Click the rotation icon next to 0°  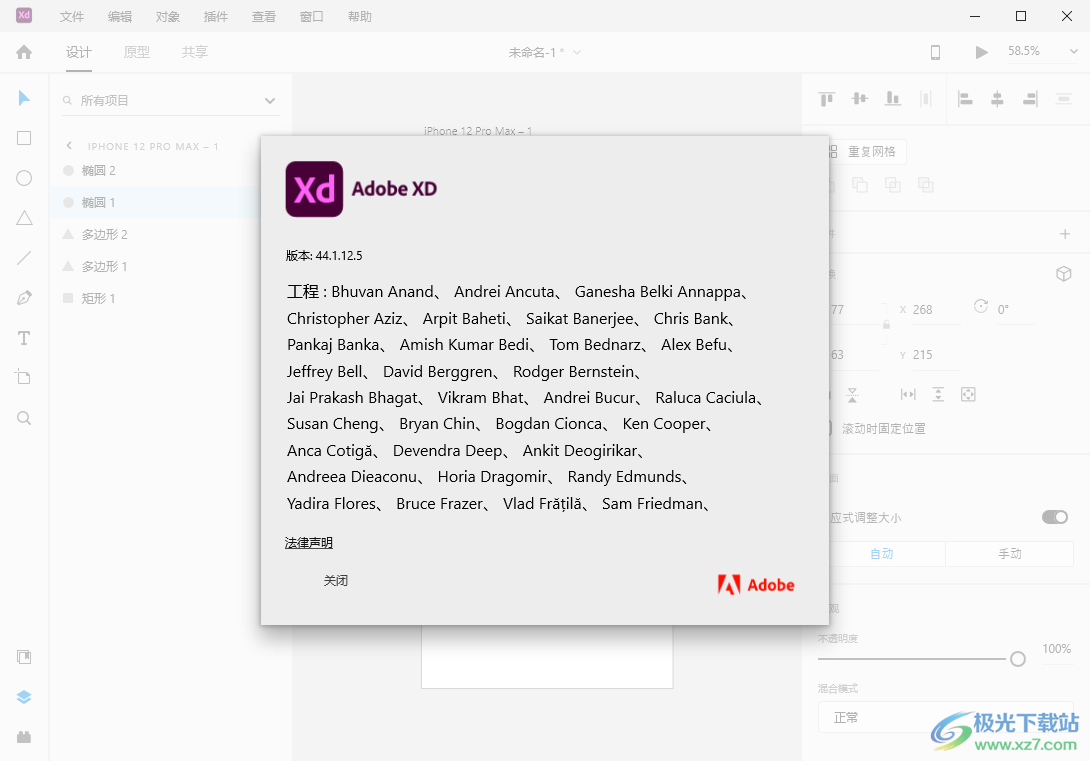[x=981, y=306]
